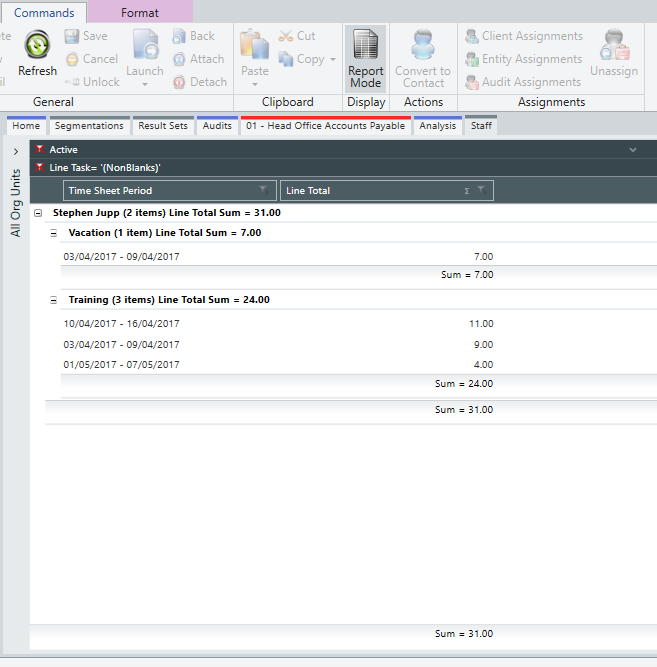Image resolution: width=657 pixels, height=667 pixels.
Task: Expand the All Org Units side panel
Action: 16,151
